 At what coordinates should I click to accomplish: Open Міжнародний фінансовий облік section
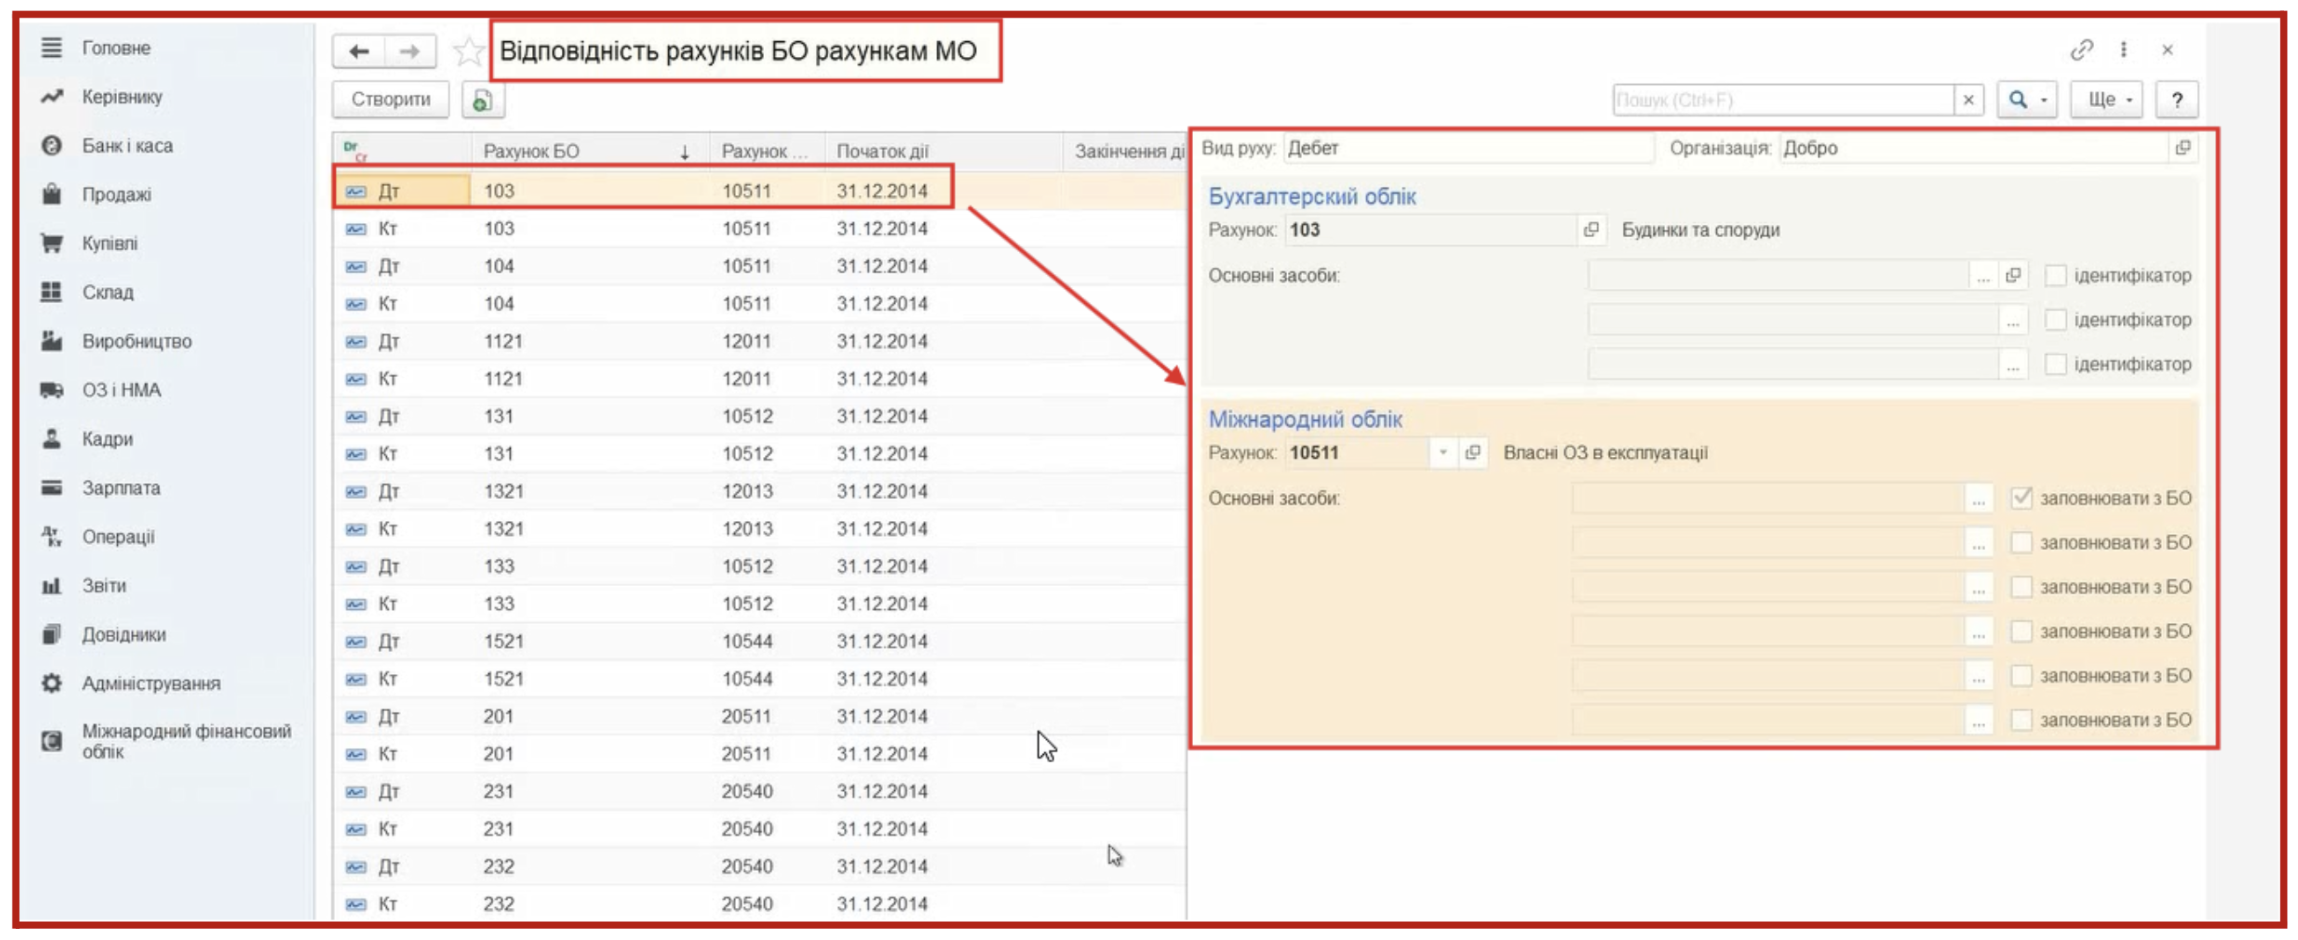tap(186, 741)
